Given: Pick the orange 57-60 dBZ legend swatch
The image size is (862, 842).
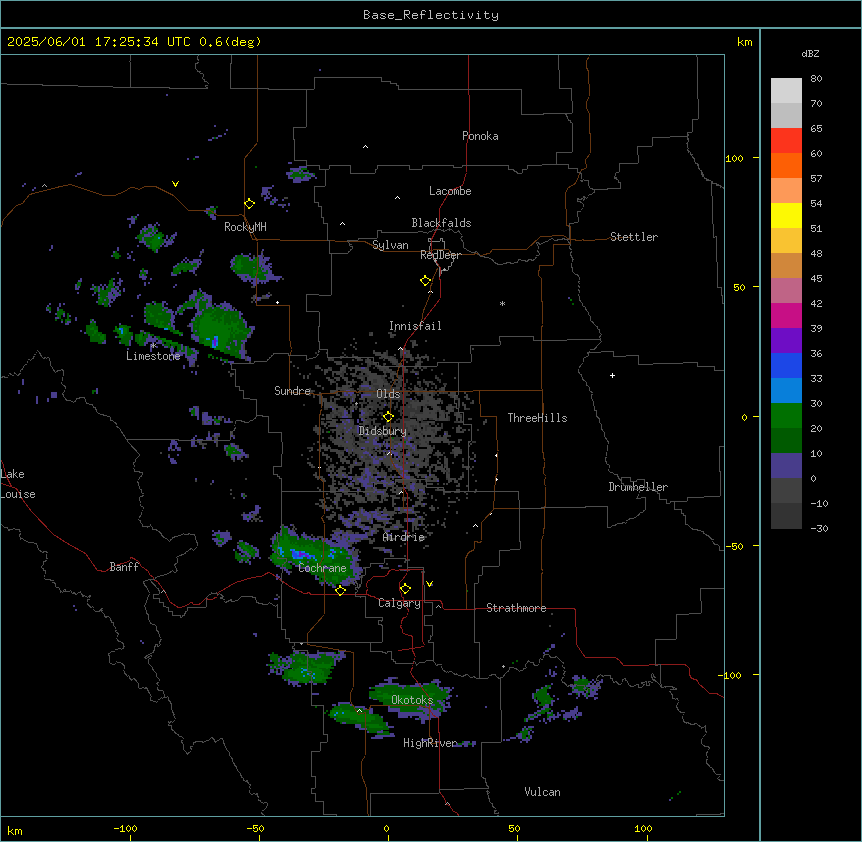Looking at the screenshot, I should point(786,165).
